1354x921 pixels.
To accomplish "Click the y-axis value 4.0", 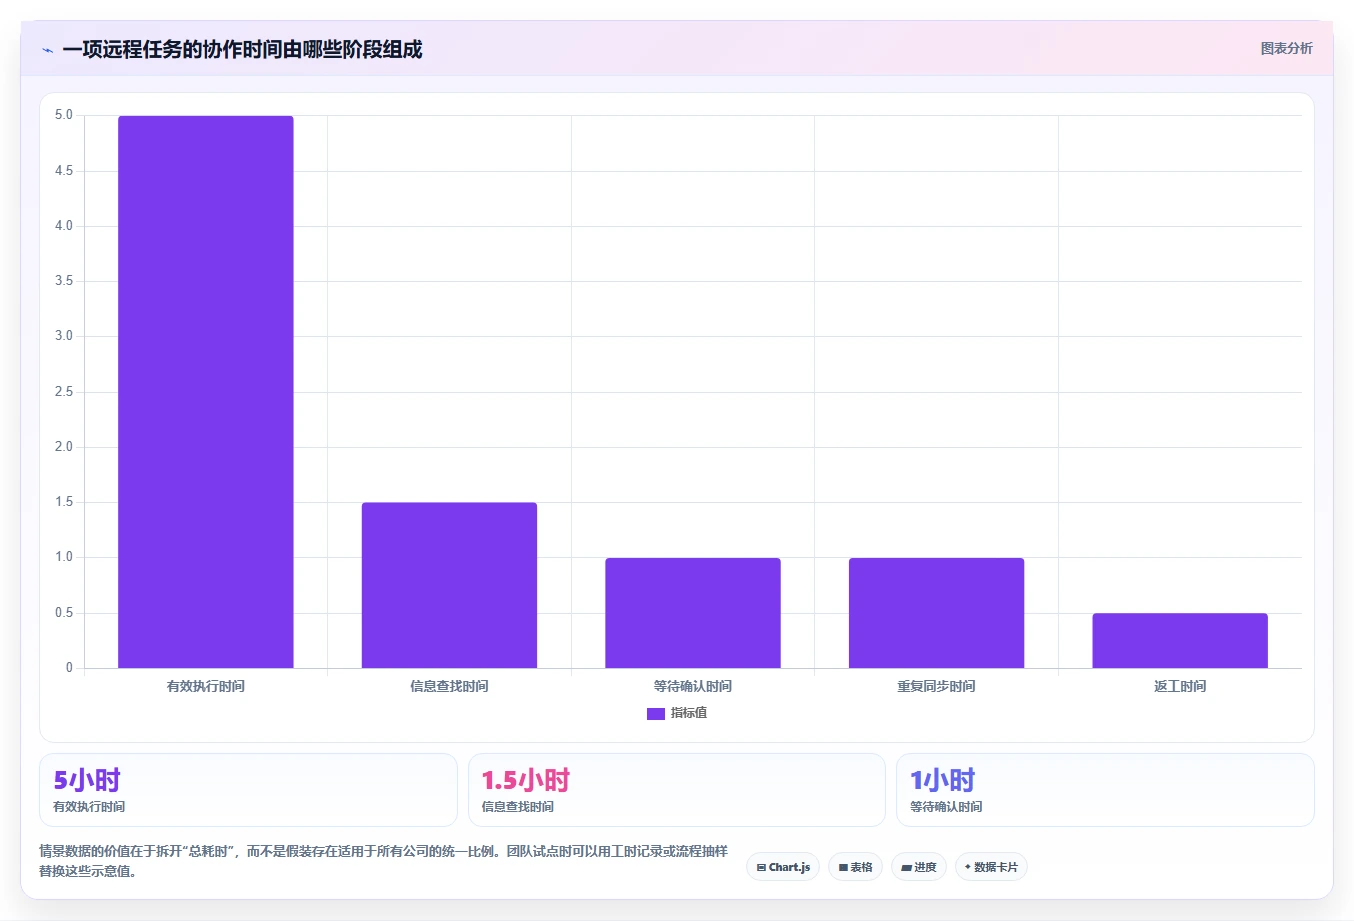I will coord(64,226).
